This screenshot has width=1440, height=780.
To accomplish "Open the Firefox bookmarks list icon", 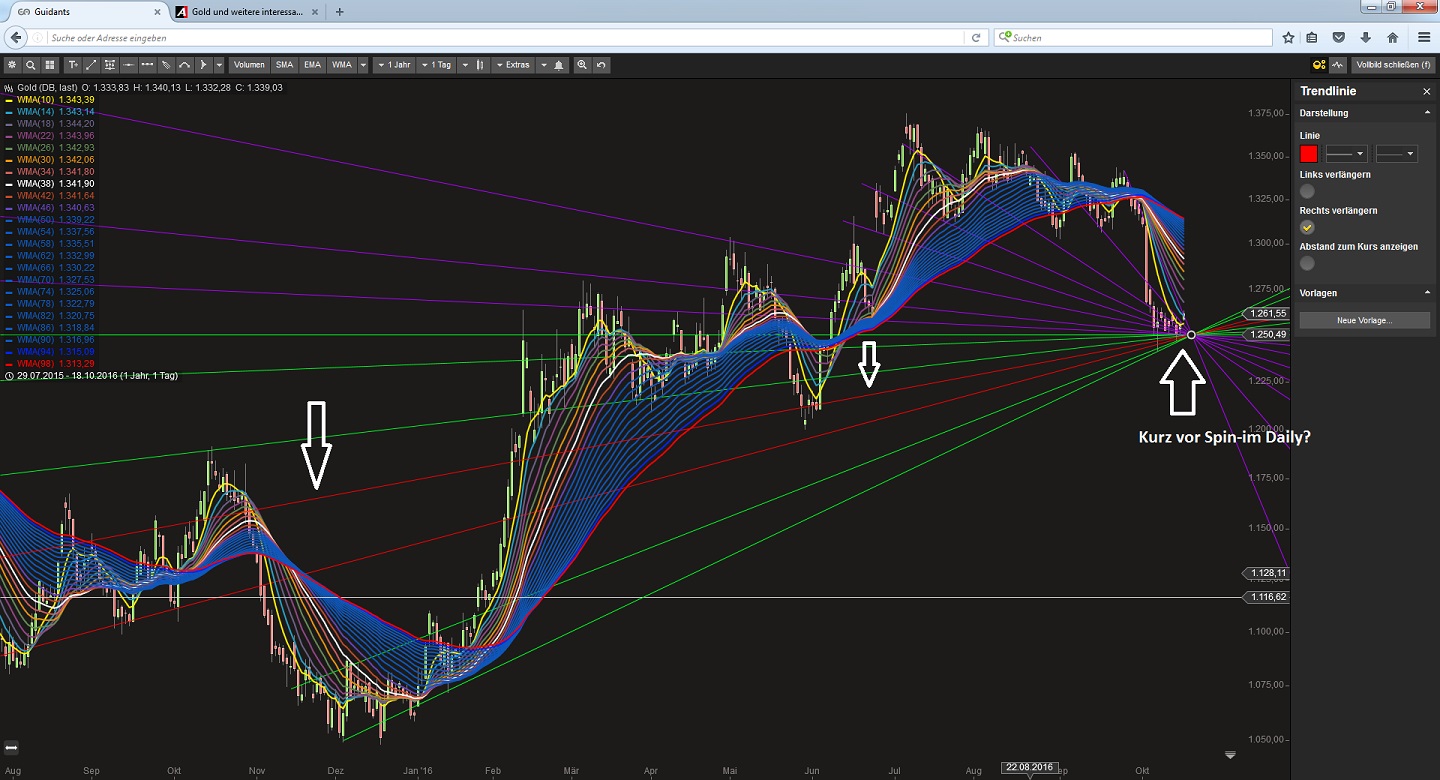I will coord(1312,38).
